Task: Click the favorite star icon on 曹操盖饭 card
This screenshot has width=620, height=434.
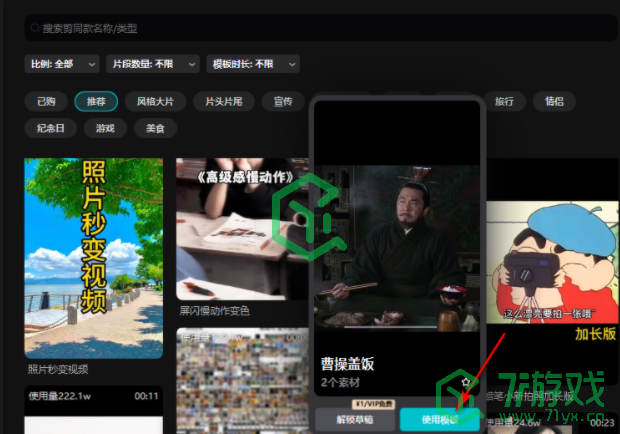Action: click(465, 381)
